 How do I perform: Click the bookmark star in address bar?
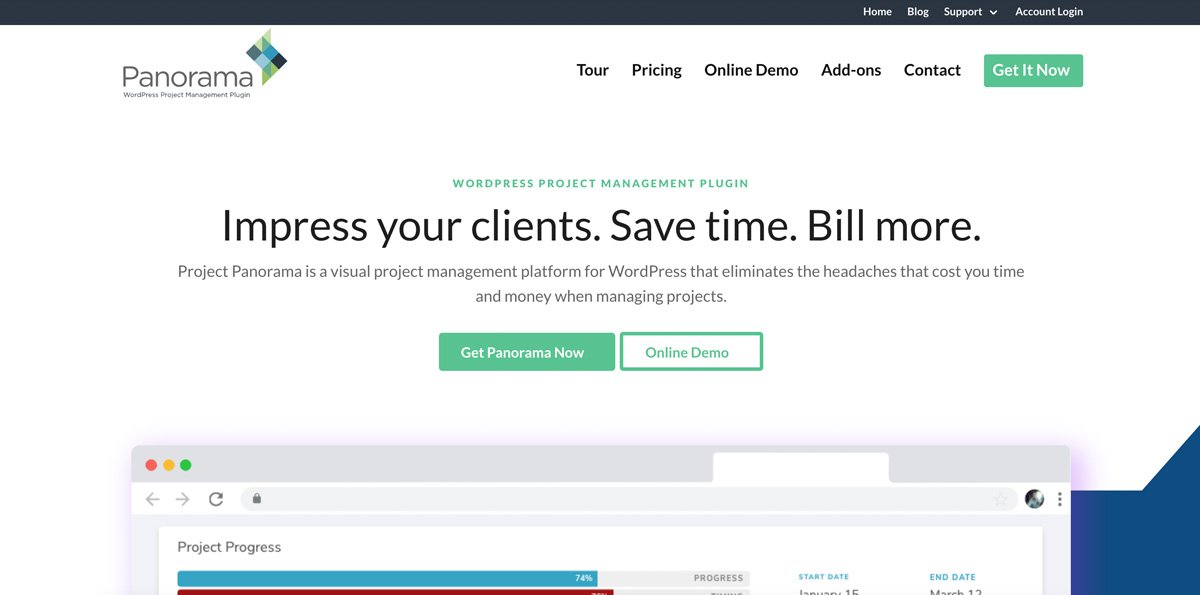point(1000,499)
